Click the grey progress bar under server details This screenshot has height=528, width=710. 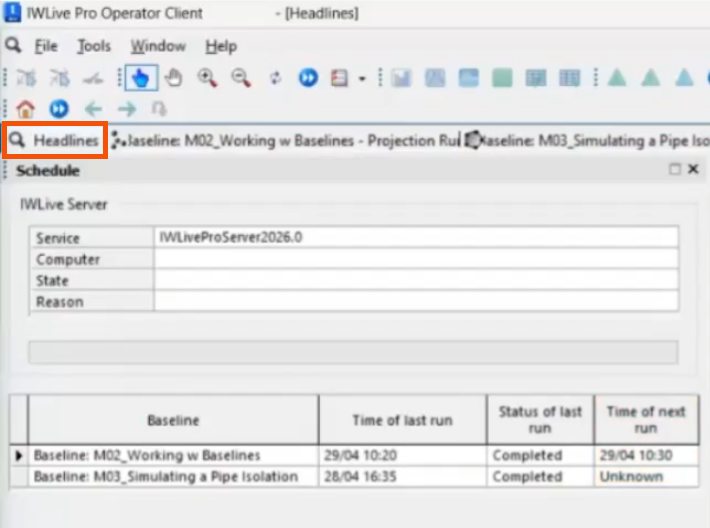tap(354, 352)
